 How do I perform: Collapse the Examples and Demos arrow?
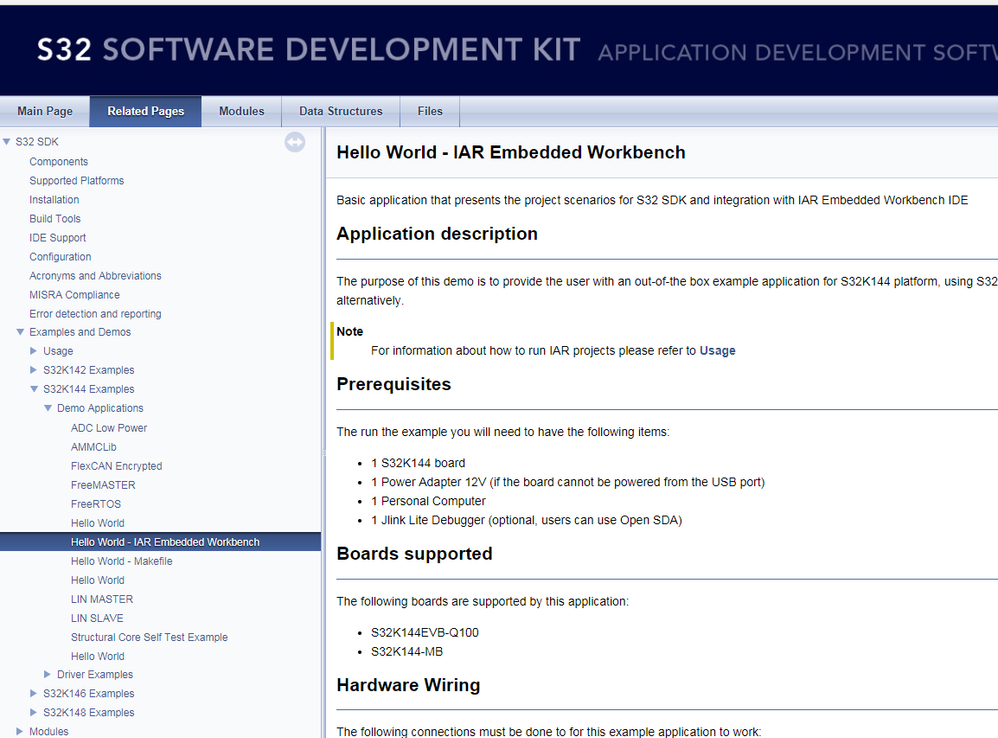20,332
